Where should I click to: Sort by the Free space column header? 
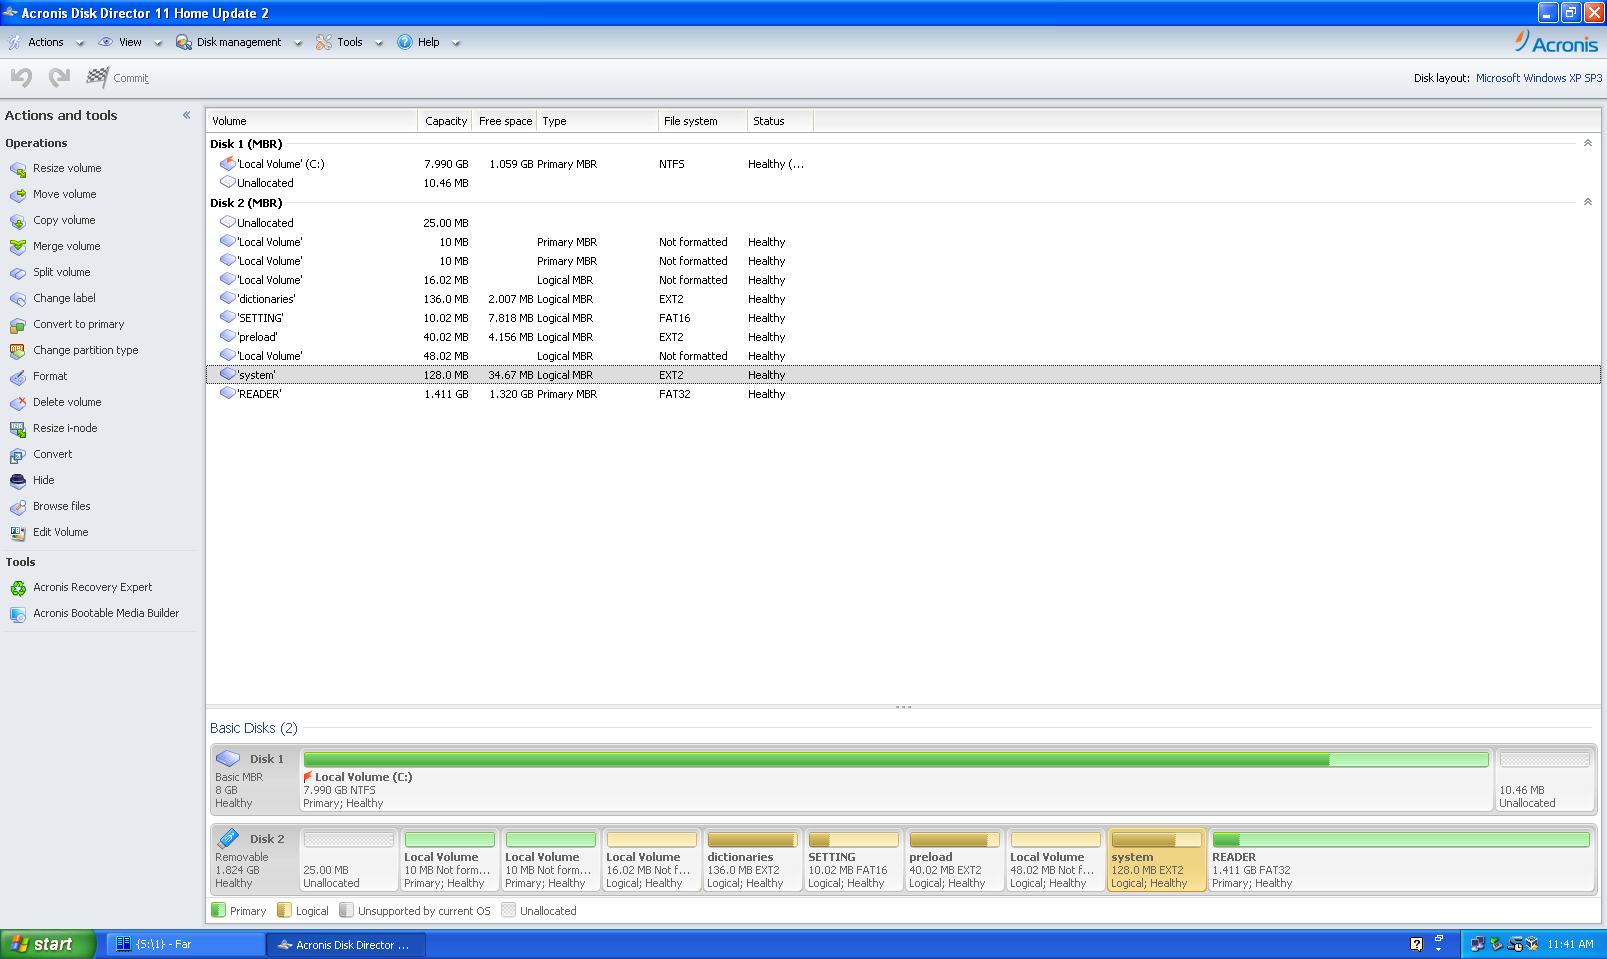pos(504,121)
